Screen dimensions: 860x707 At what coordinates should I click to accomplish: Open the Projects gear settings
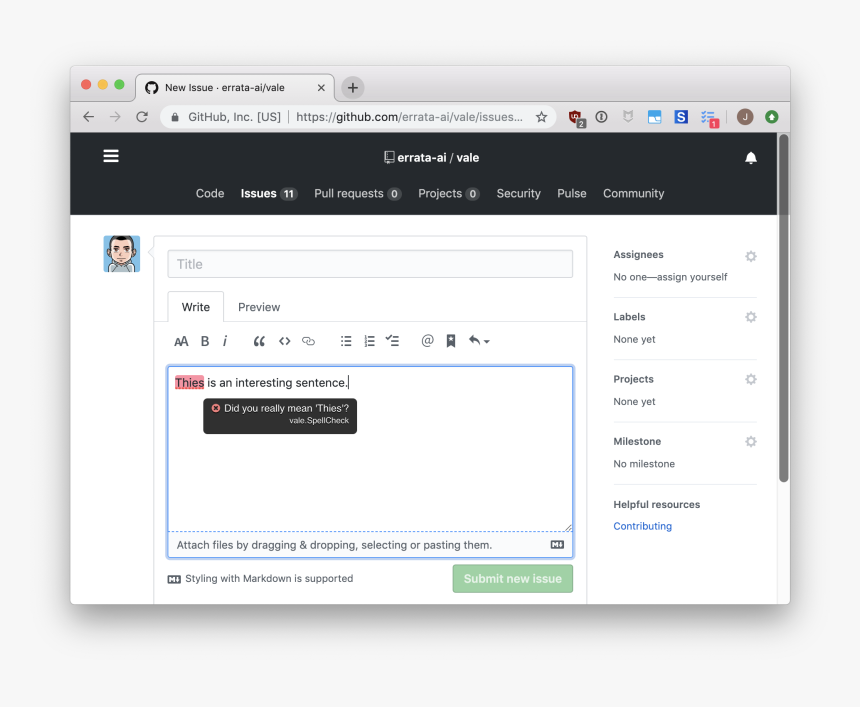pyautogui.click(x=751, y=380)
